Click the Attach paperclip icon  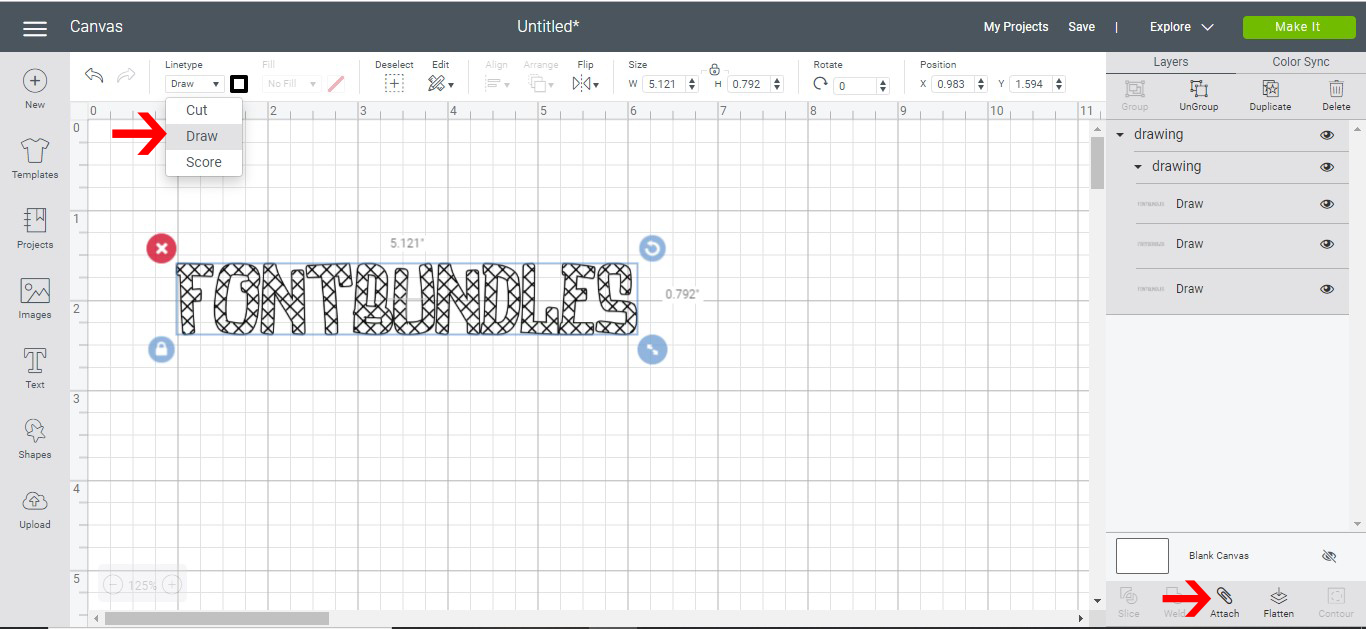tap(1224, 596)
